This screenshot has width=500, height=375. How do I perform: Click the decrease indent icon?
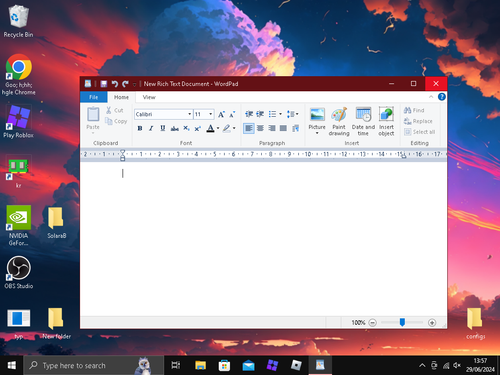coord(249,114)
